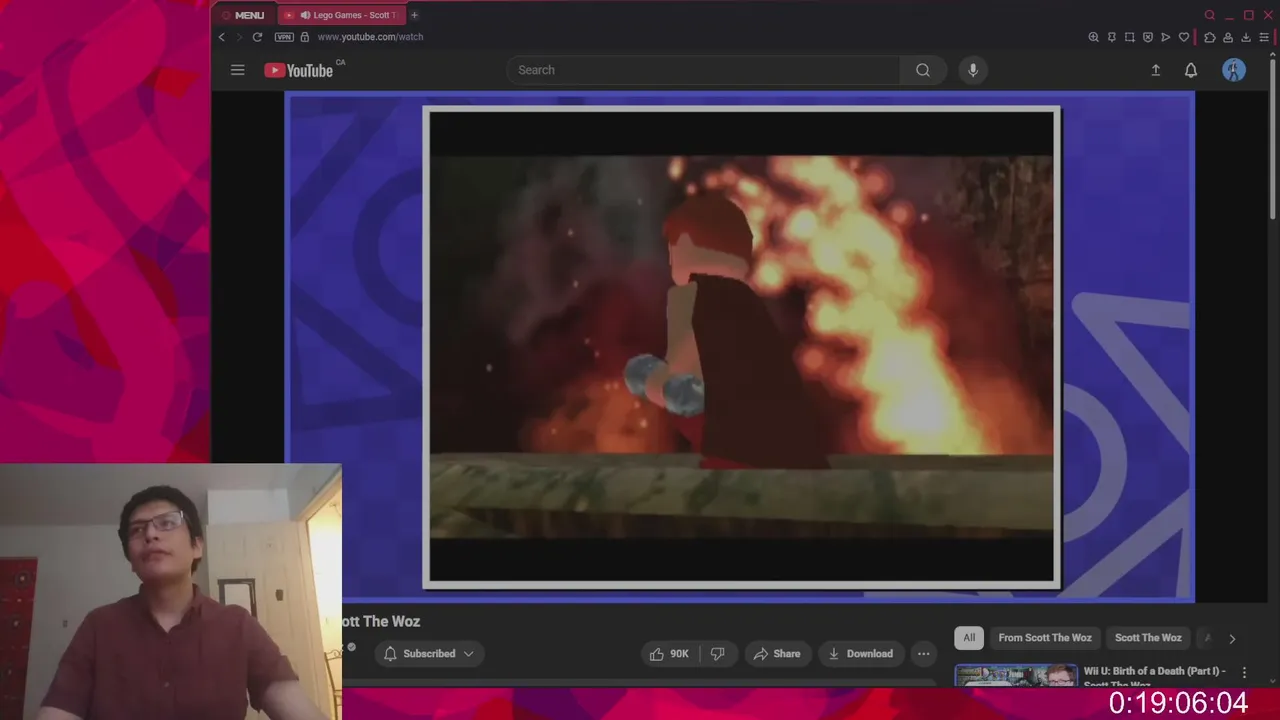Open the Wii U: Birth of a Death thumbnail
The image size is (1280, 720).
click(x=1016, y=675)
